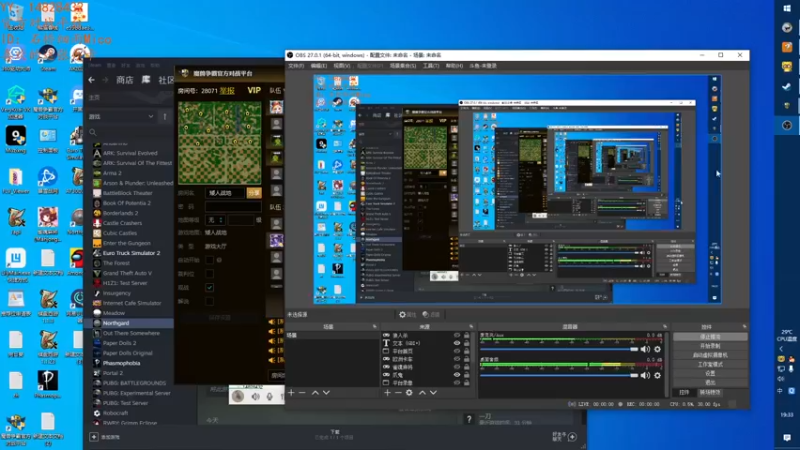Click Steam friends chat plus icon
The width and height of the screenshot is (800, 450).
coord(572,437)
